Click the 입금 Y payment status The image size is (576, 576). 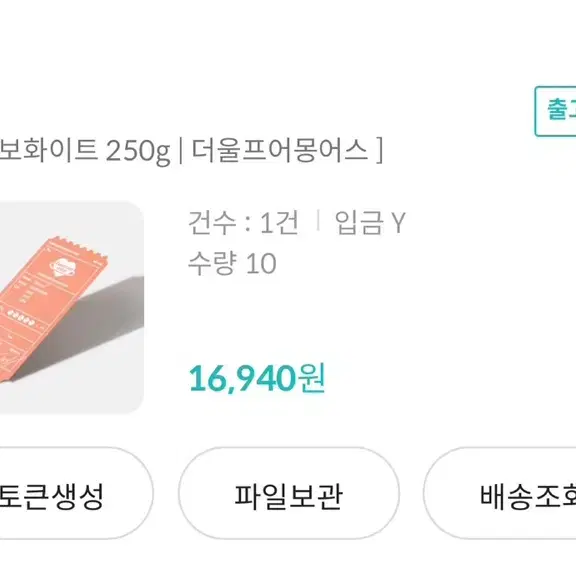click(x=370, y=223)
